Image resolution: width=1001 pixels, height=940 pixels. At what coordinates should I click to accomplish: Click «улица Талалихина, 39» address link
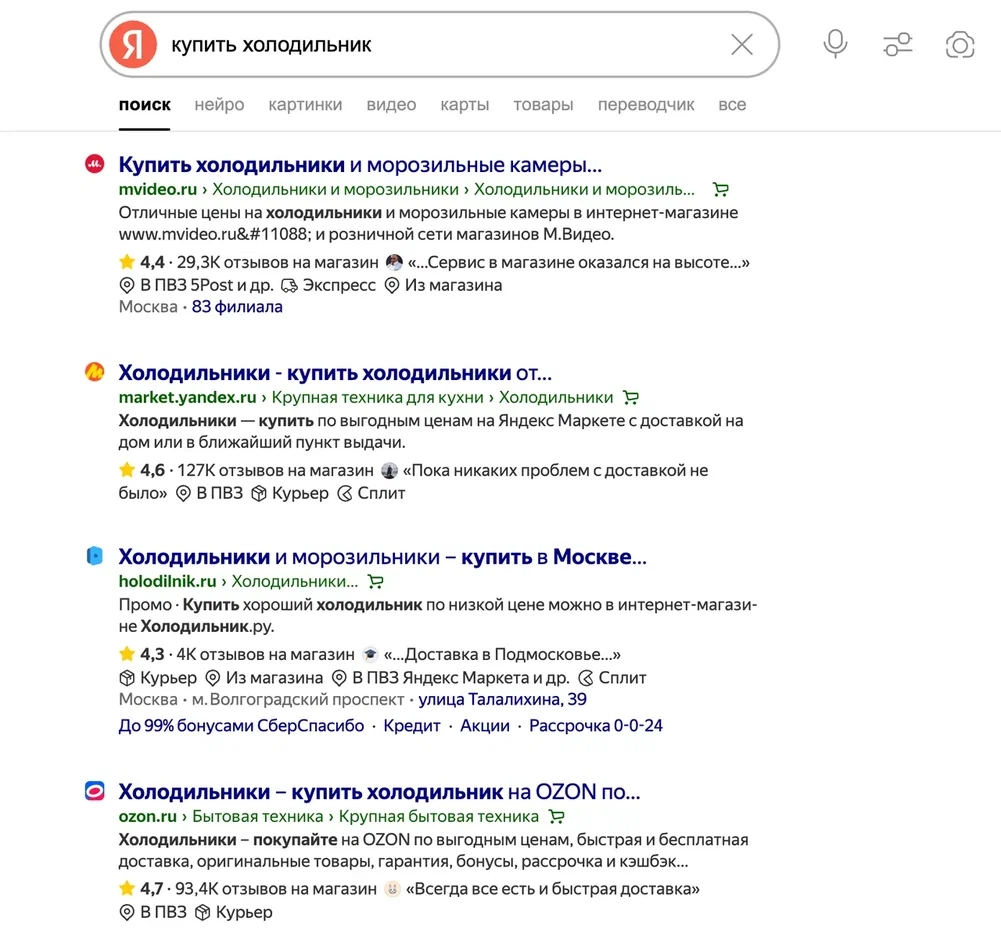point(502,699)
